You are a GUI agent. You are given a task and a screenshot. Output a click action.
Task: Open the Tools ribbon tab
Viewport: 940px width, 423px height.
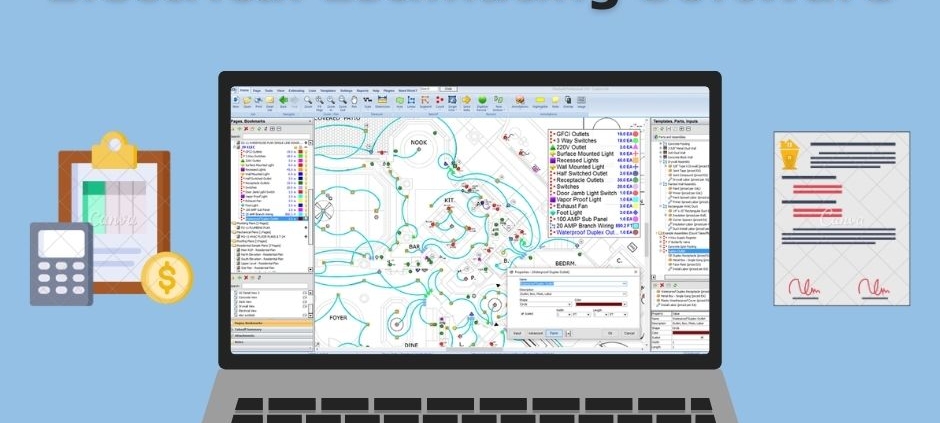point(269,90)
